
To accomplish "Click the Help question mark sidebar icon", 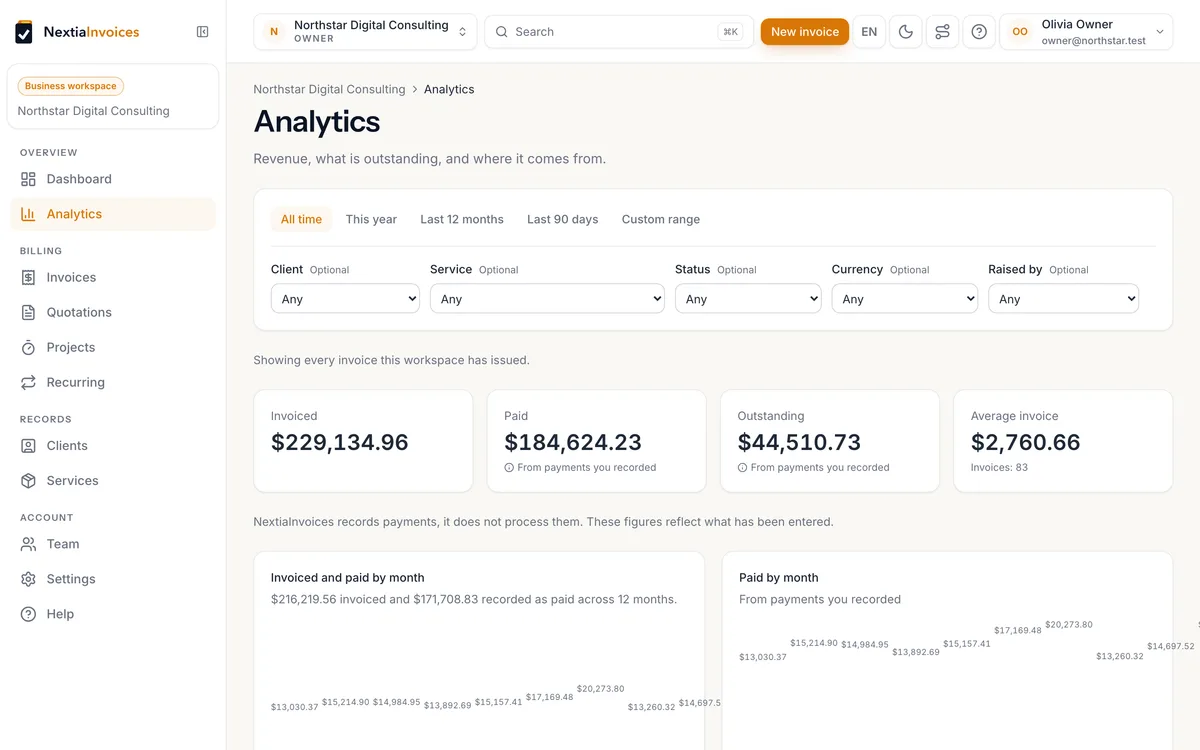I will (x=28, y=614).
